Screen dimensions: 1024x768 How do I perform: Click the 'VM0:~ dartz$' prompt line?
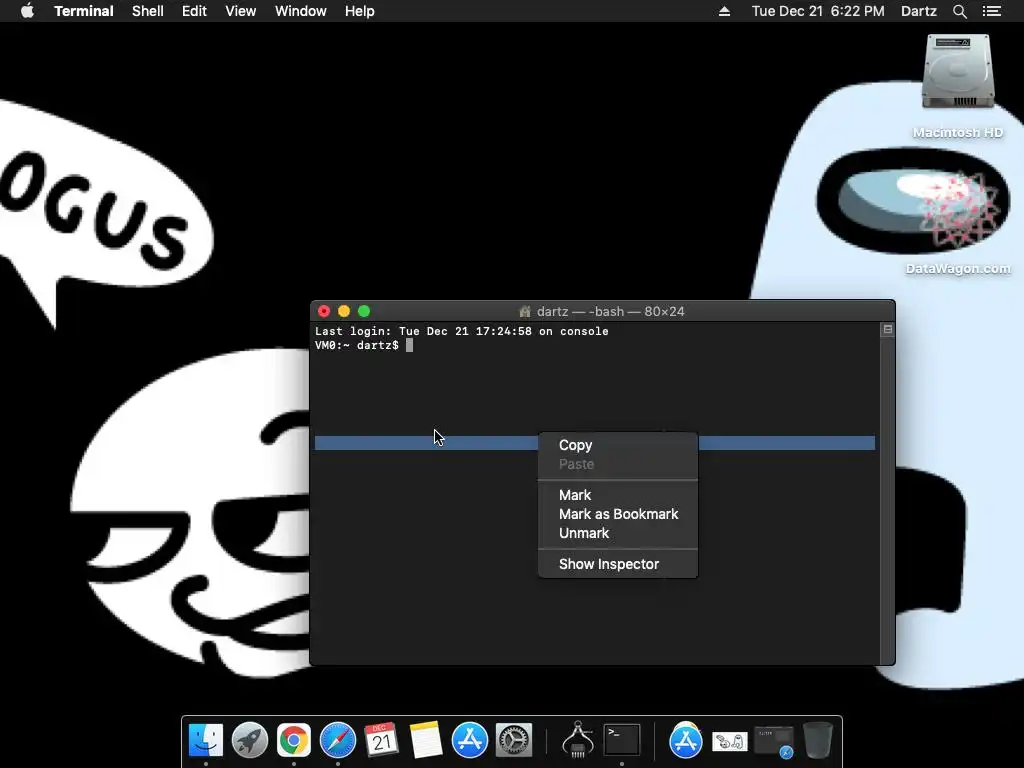tap(357, 345)
